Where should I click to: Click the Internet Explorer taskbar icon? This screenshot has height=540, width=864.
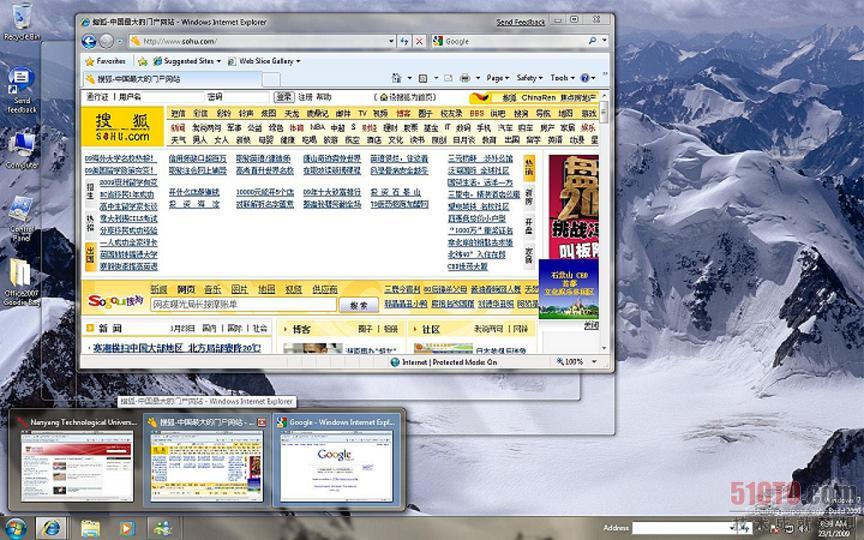click(51, 528)
